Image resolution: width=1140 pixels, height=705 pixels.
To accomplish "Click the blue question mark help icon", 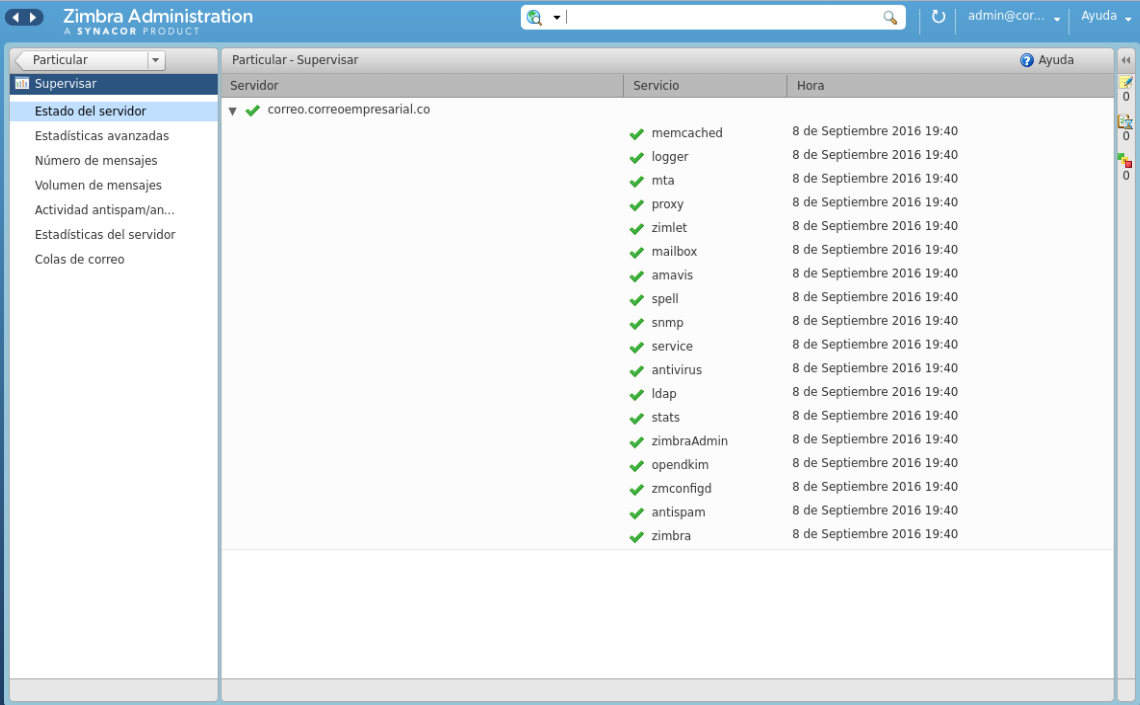I will (x=1026, y=60).
